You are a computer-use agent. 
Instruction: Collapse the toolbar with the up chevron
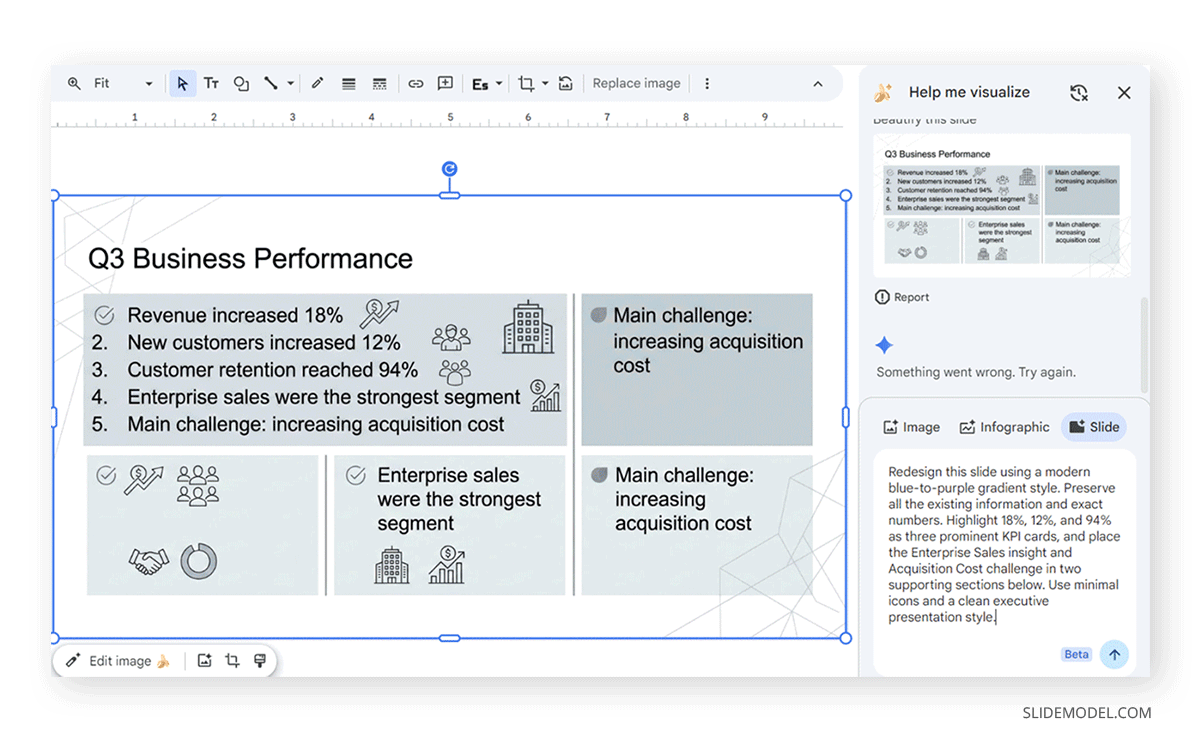pos(818,84)
